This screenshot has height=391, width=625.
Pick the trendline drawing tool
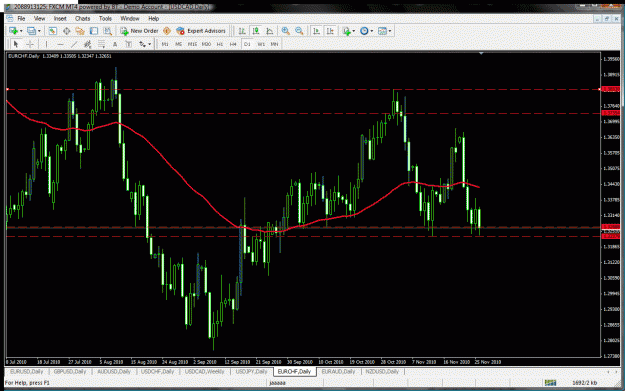coord(74,44)
